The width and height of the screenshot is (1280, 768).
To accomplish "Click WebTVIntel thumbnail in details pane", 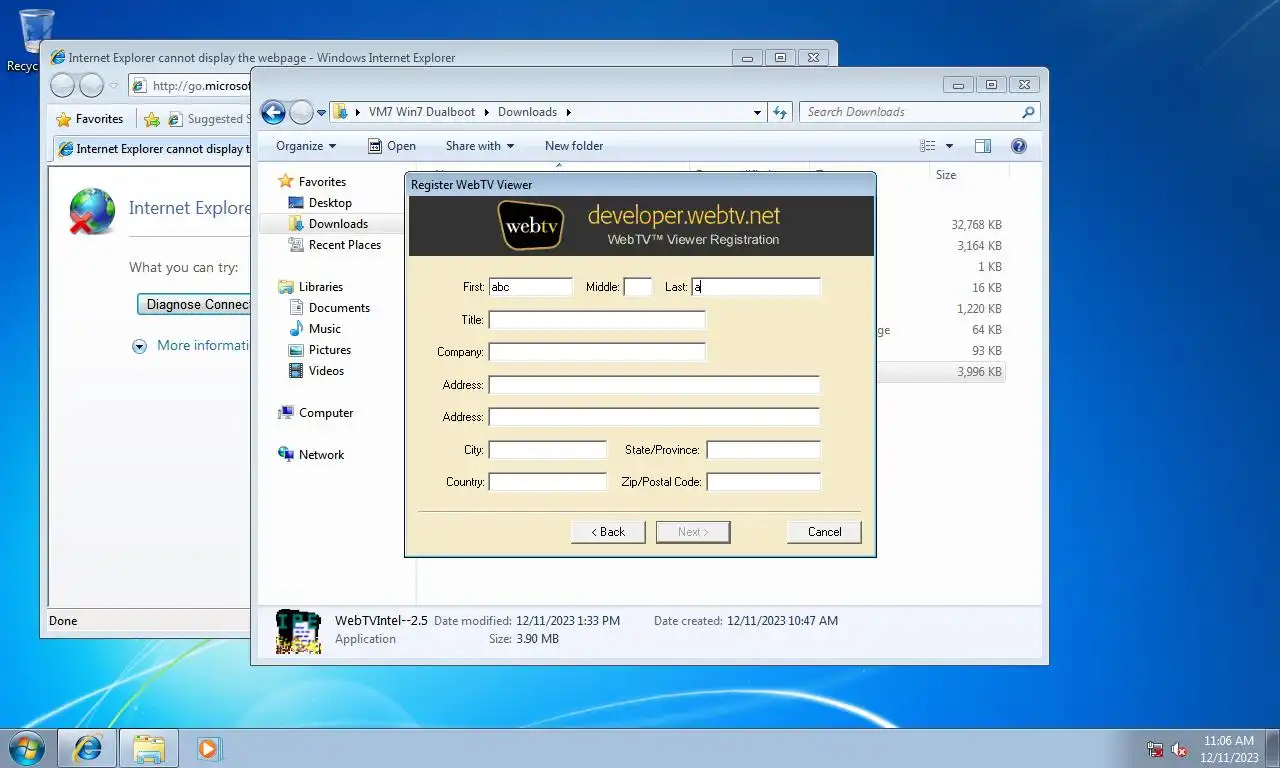I will (298, 631).
